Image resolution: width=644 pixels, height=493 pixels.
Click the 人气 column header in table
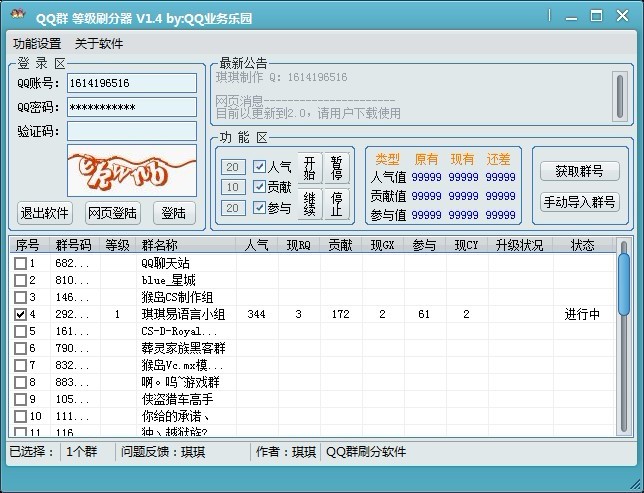pos(257,245)
